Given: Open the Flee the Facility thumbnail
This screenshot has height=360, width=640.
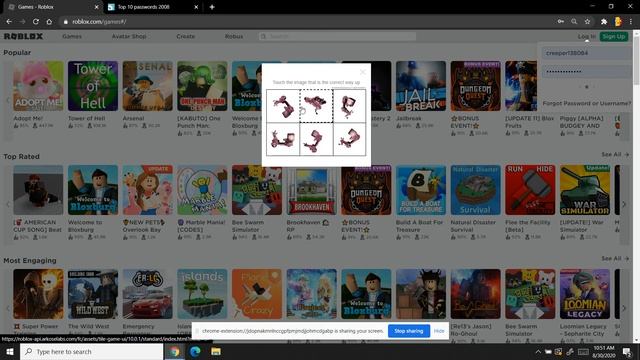Looking at the screenshot, I should (x=530, y=190).
